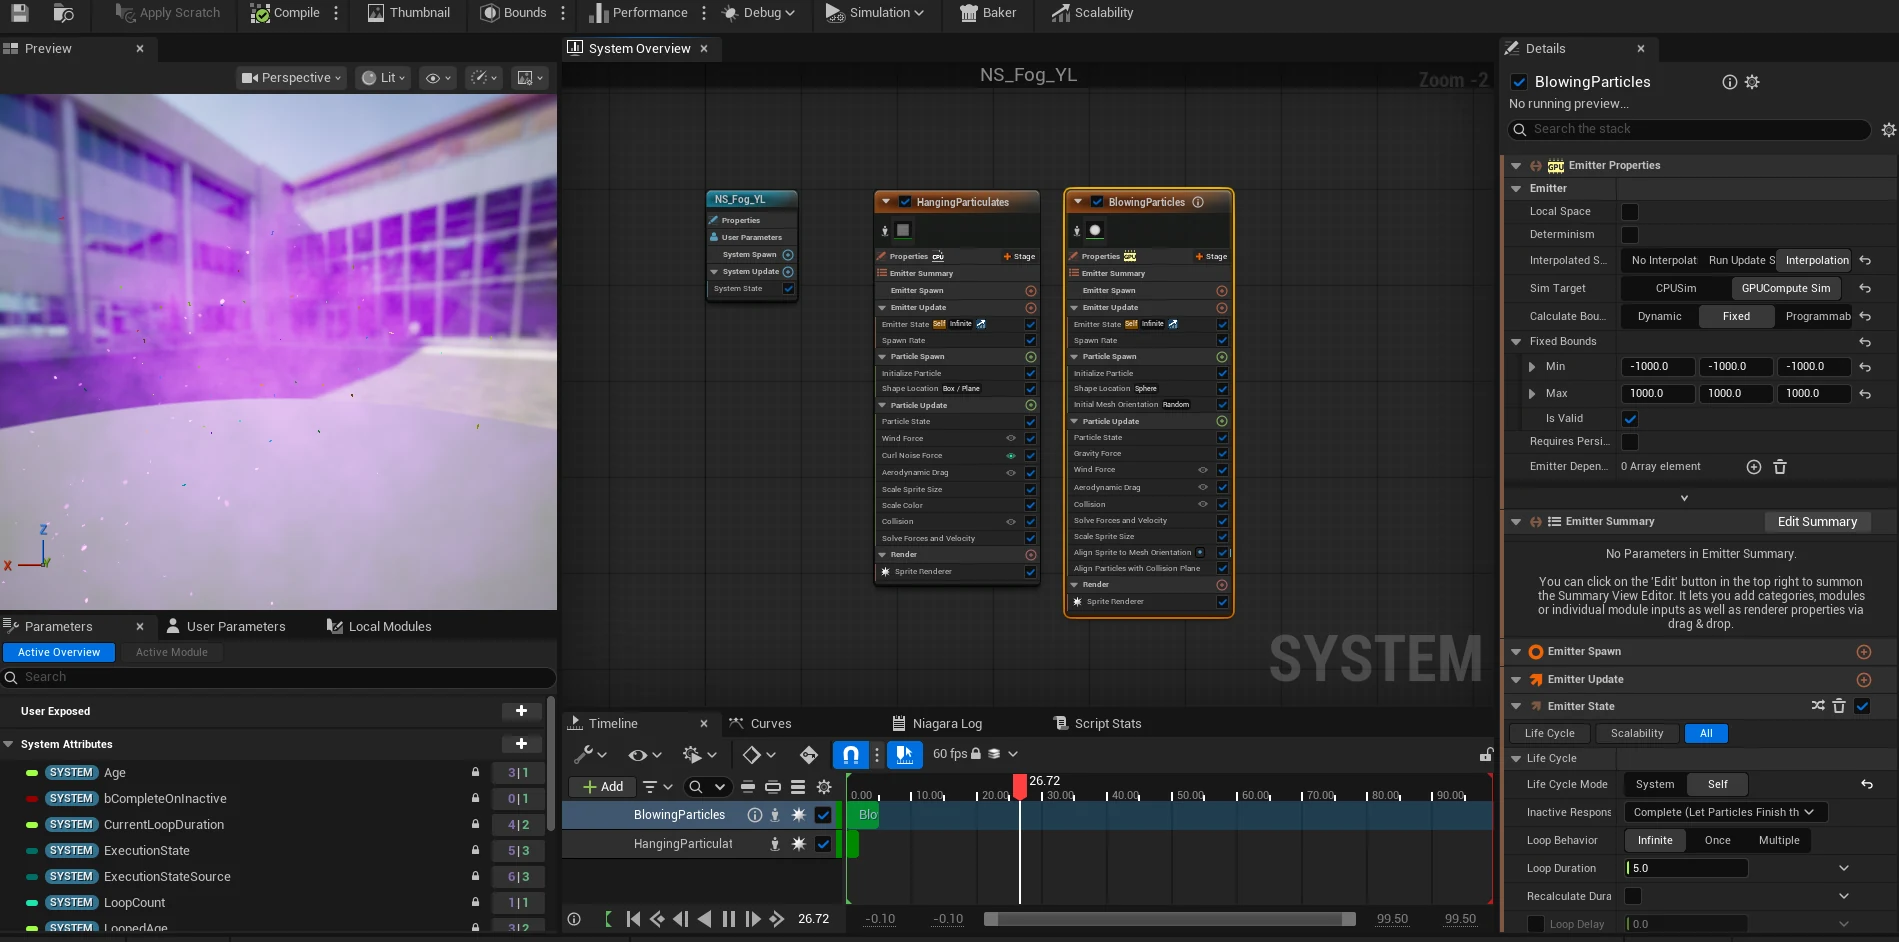Delete the Emitter State module
Screen dimensions: 1899x942
pyautogui.click(x=1839, y=706)
